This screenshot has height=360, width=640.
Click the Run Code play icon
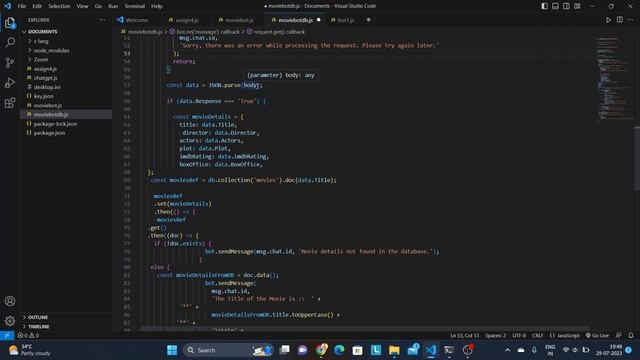tap(608, 20)
